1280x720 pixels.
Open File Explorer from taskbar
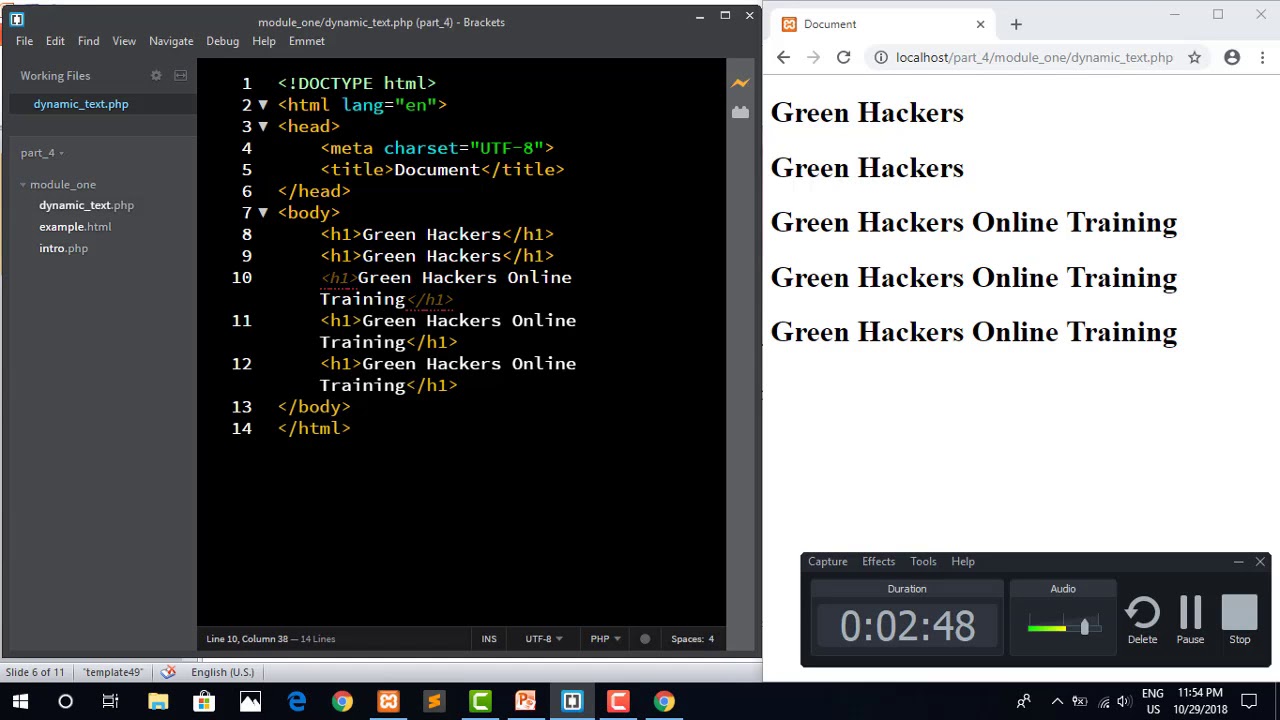[158, 701]
